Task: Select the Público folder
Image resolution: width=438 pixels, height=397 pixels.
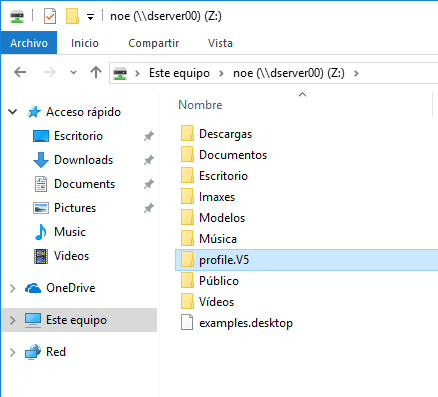Action: (219, 281)
